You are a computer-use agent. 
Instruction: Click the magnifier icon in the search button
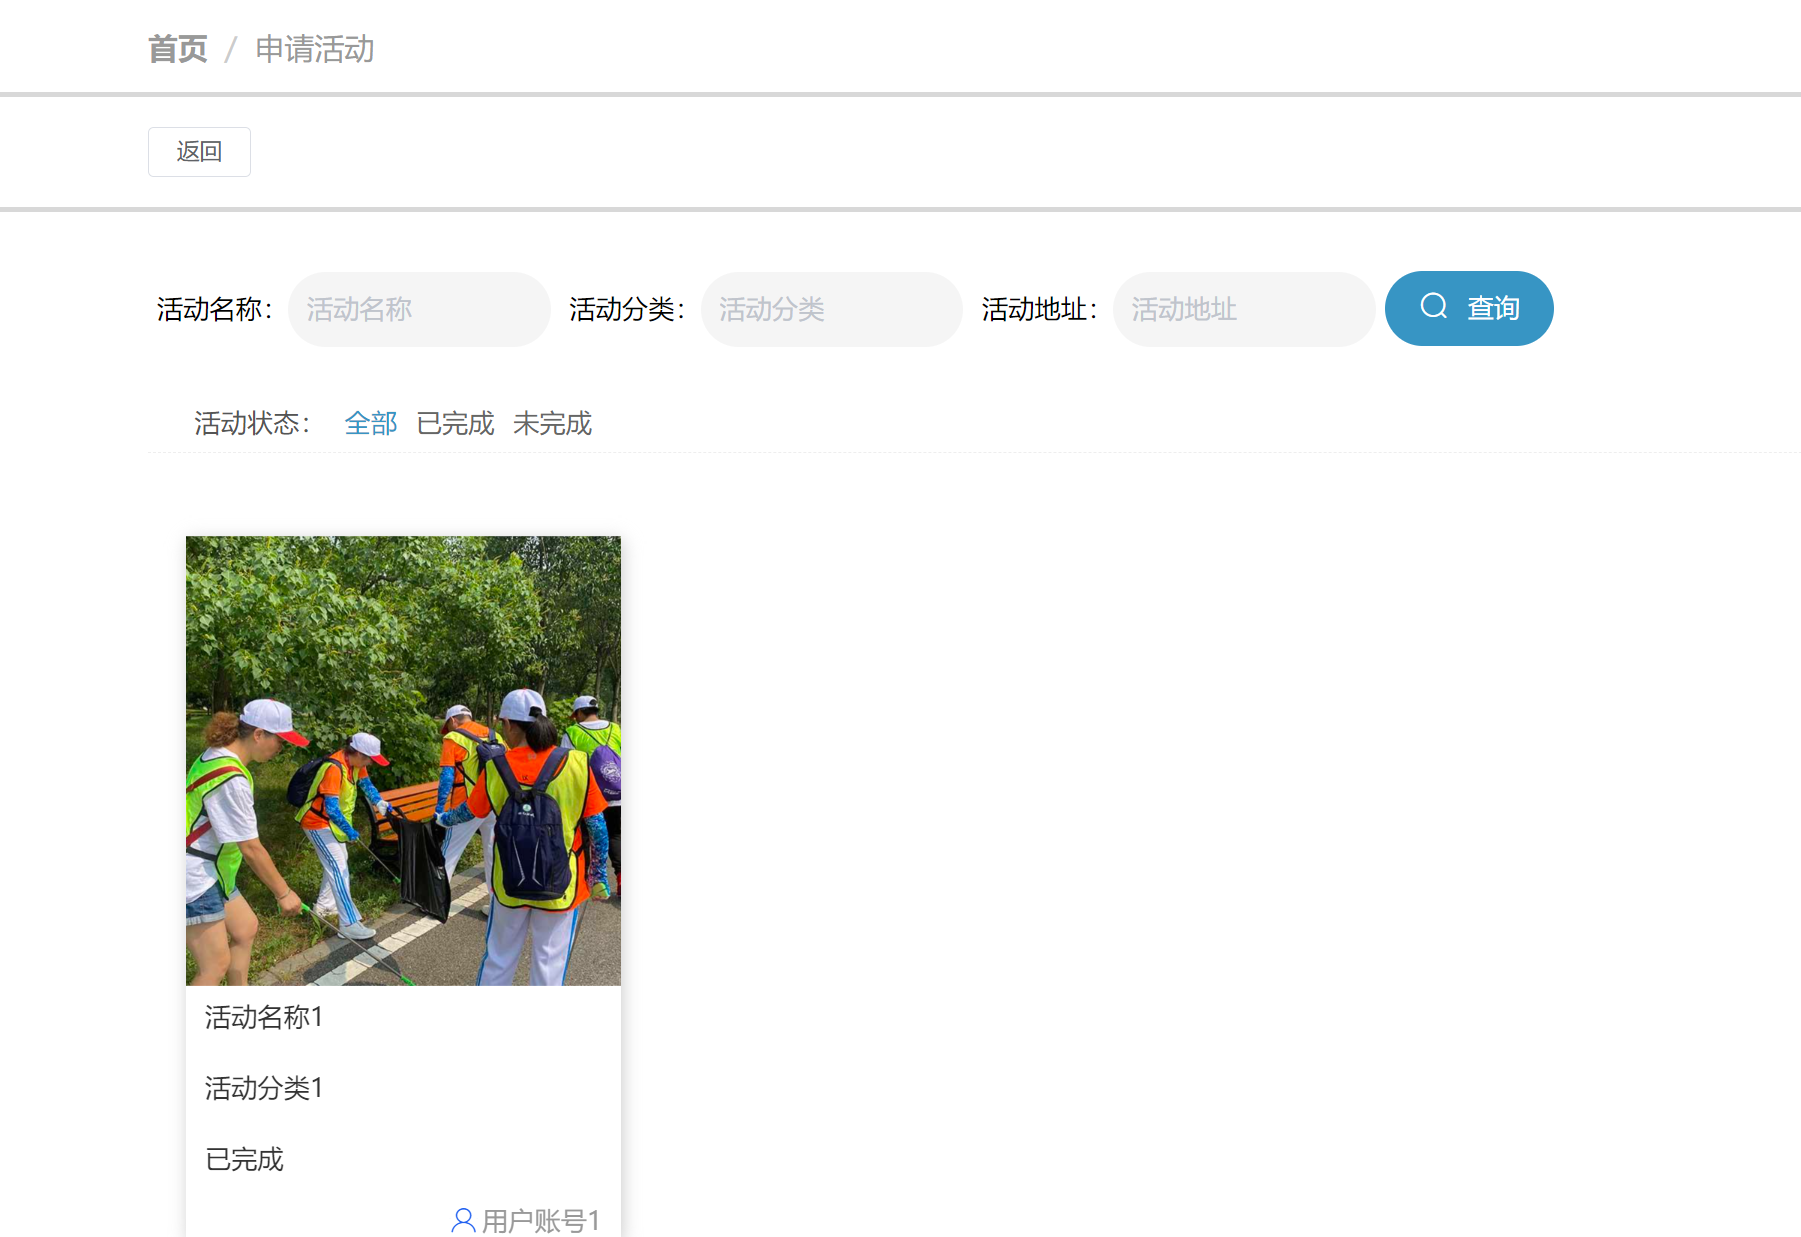[1434, 308]
